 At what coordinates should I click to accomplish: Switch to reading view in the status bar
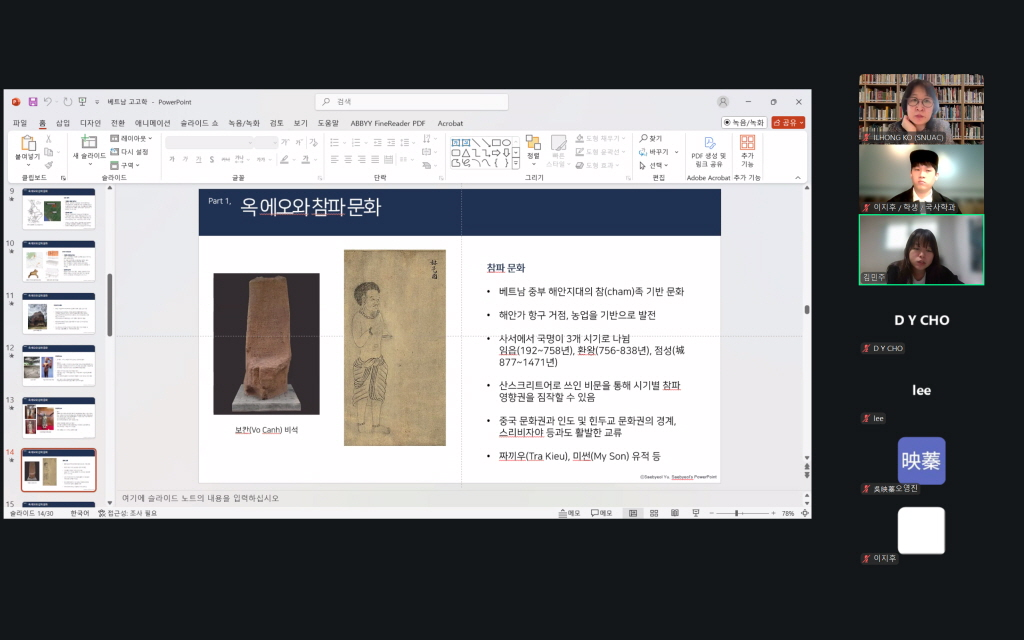675,513
